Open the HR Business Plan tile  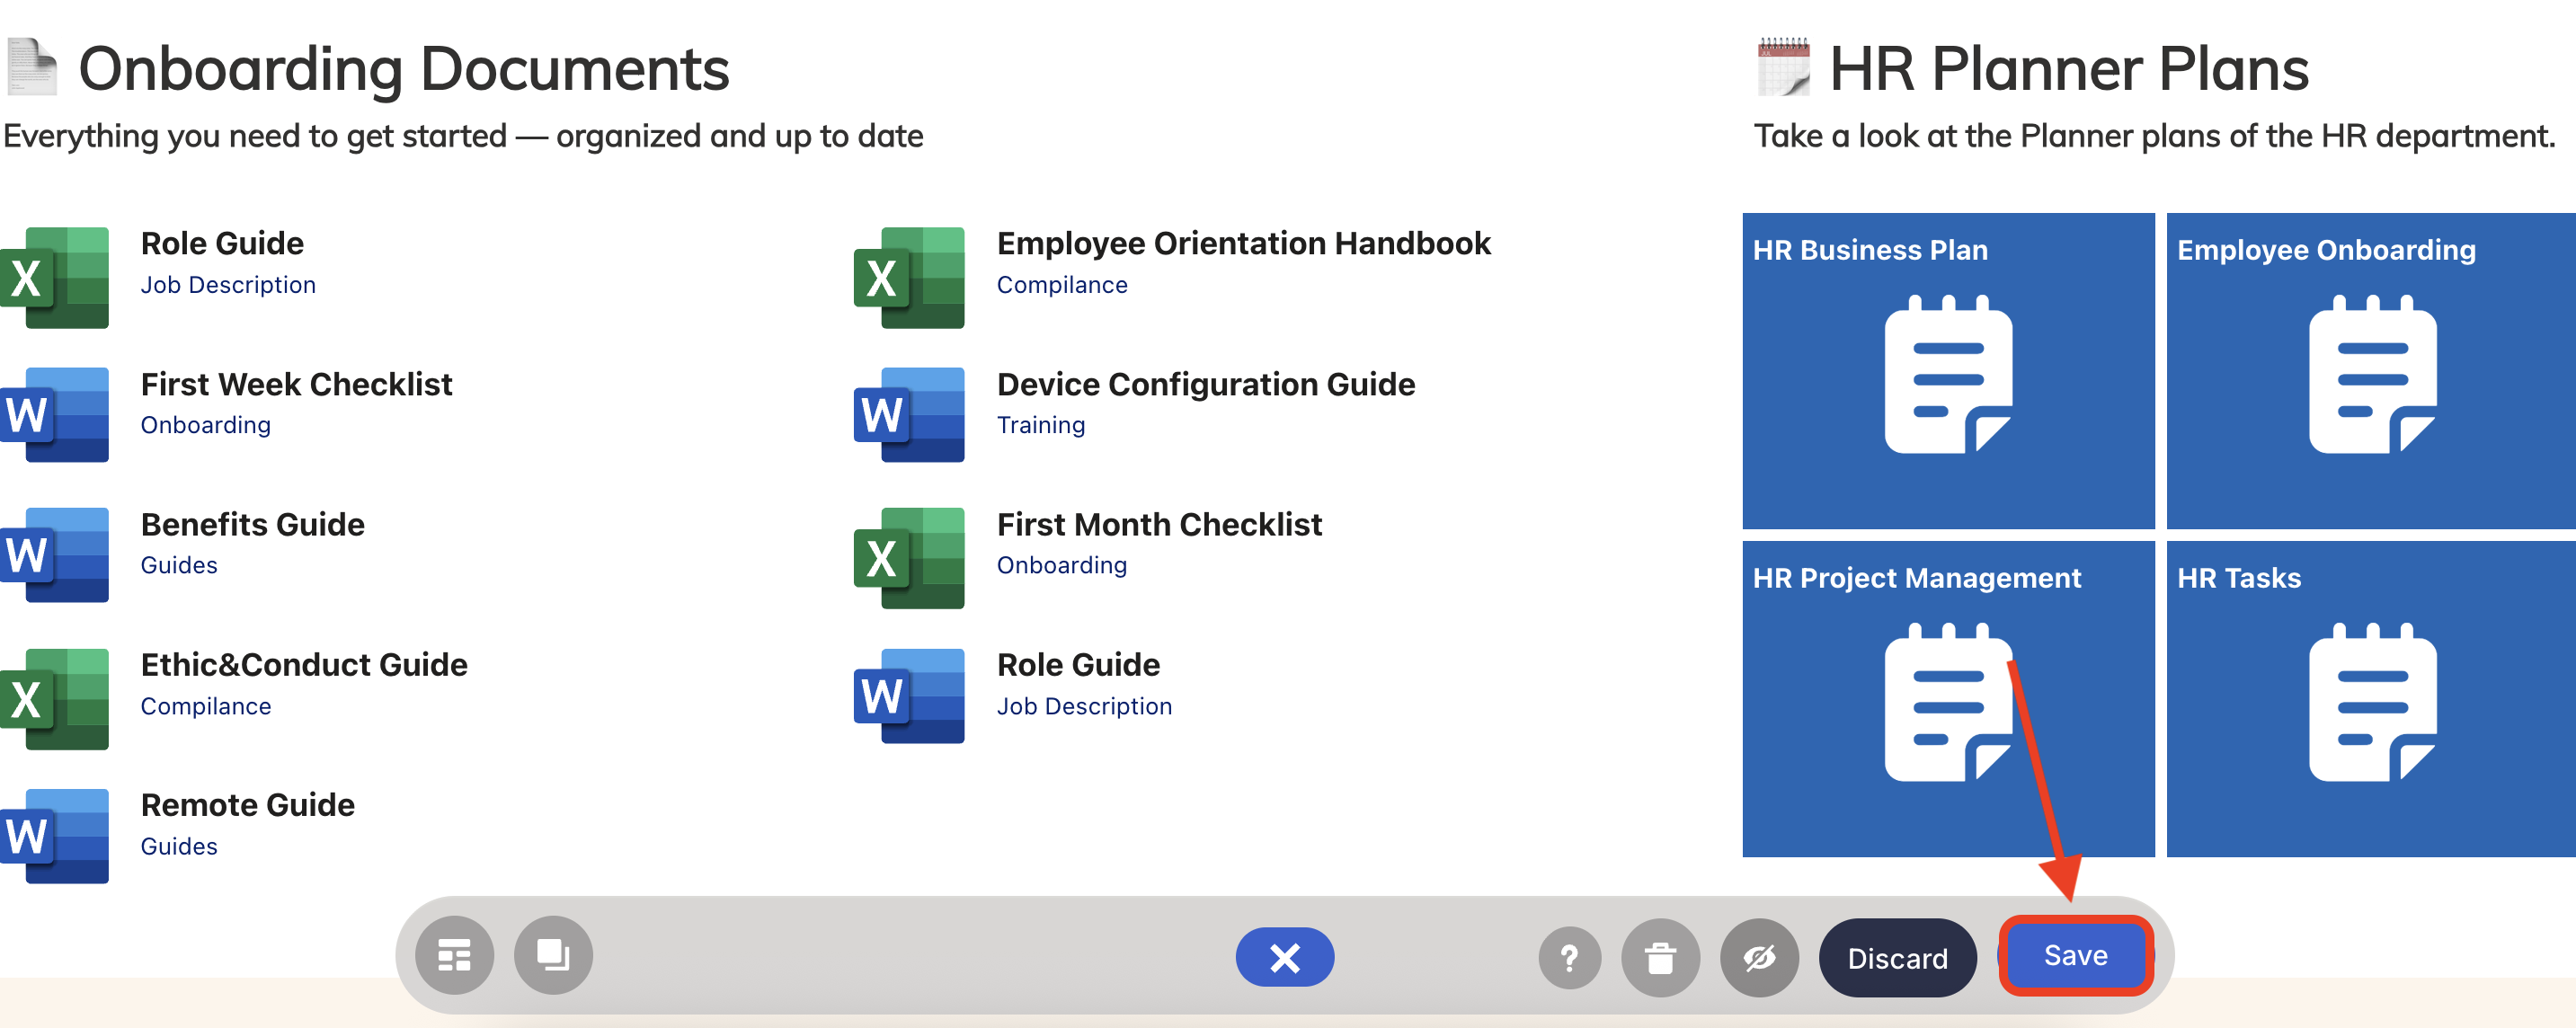coord(1947,370)
